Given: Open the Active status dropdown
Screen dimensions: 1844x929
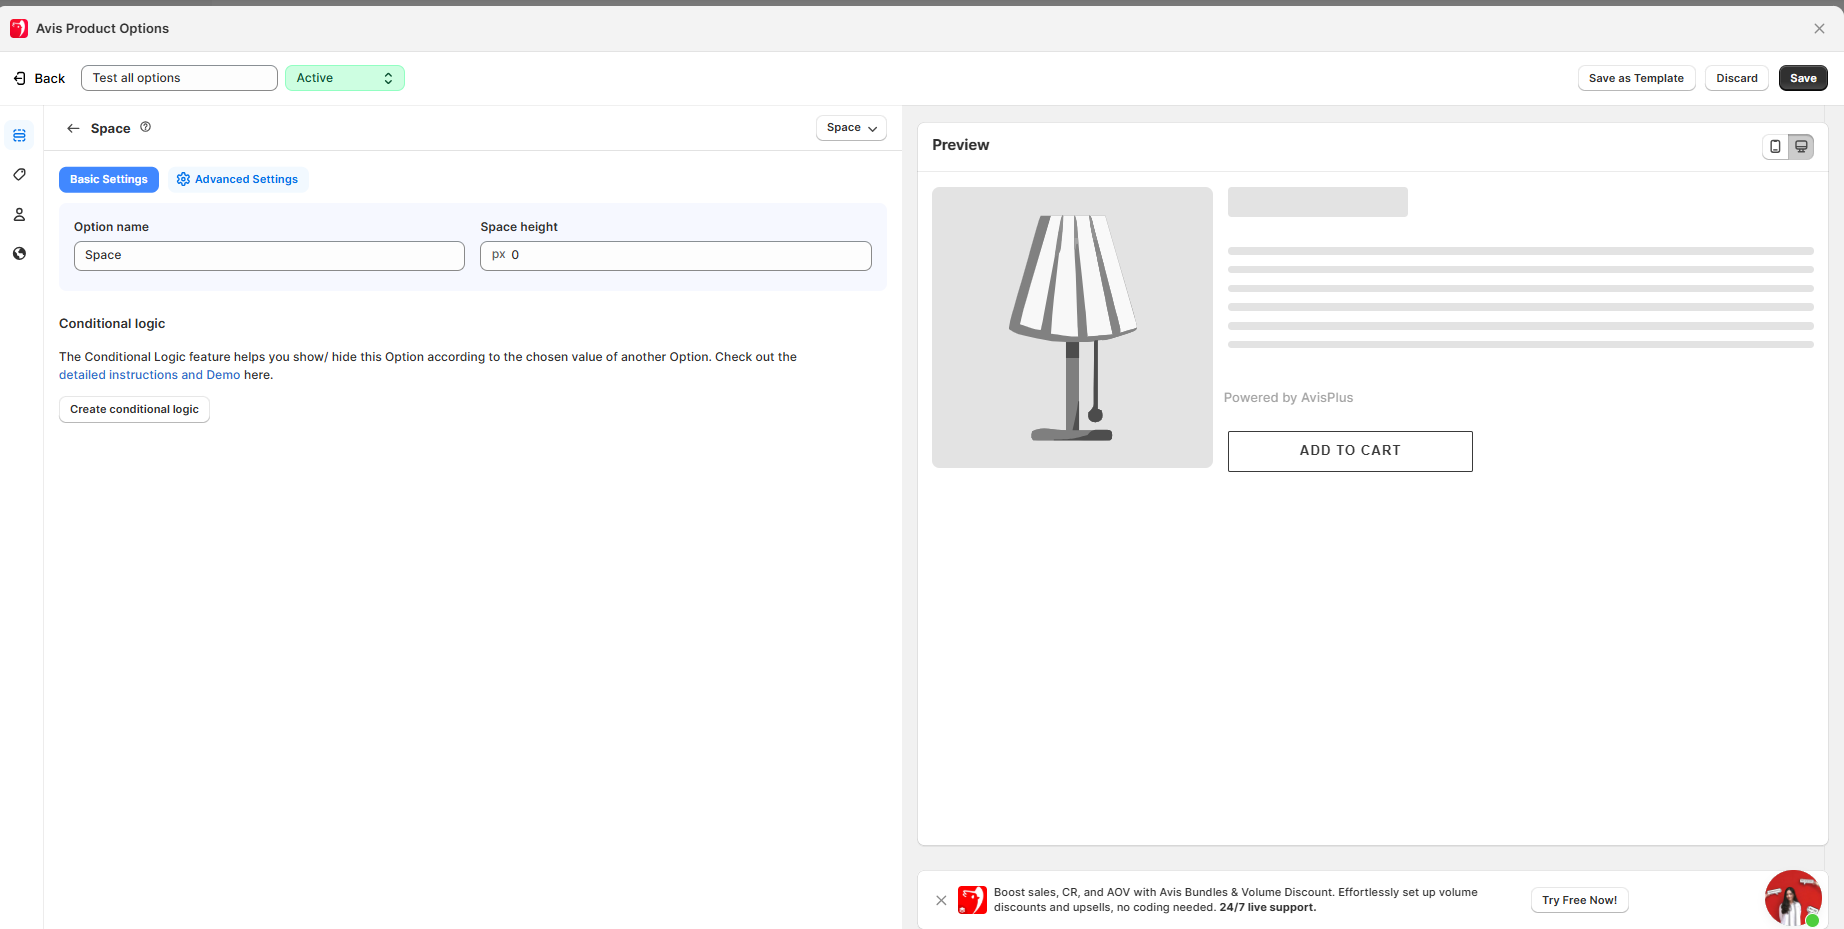Looking at the screenshot, I should coord(344,78).
